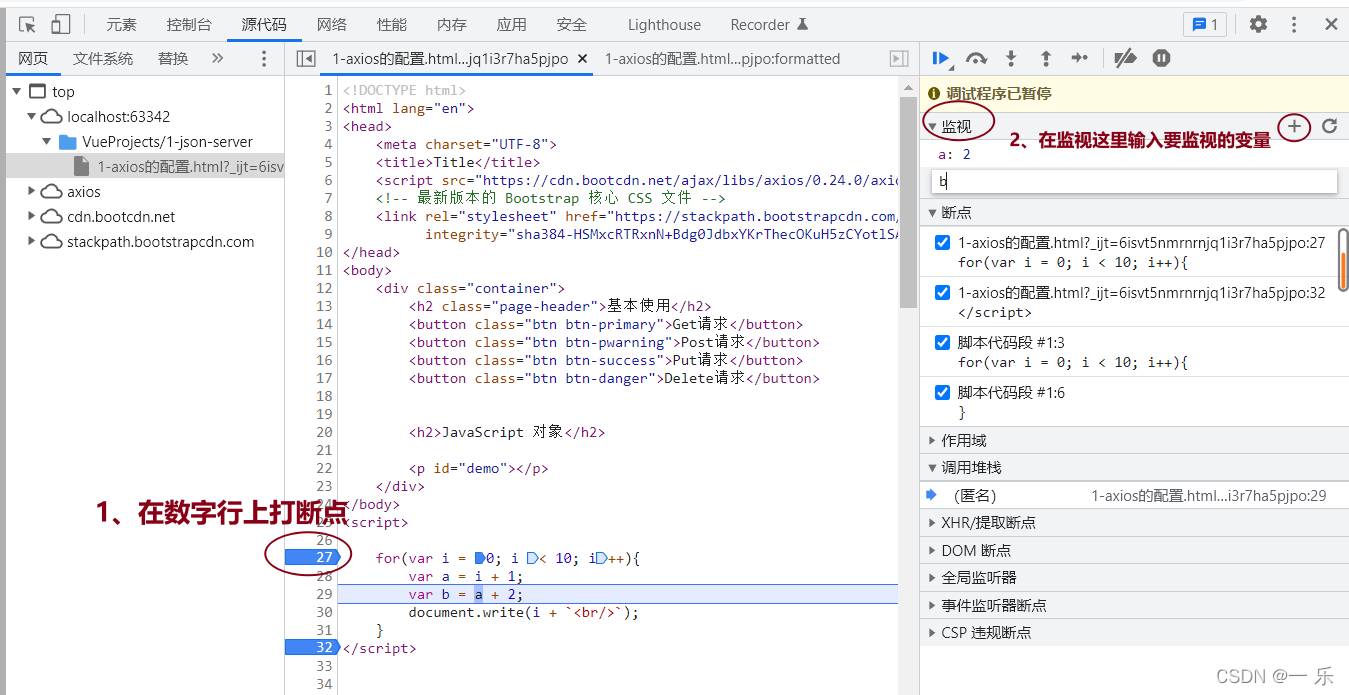The width and height of the screenshot is (1349, 695).
Task: Collapse the debugger sidebar icon
Action: 899,59
